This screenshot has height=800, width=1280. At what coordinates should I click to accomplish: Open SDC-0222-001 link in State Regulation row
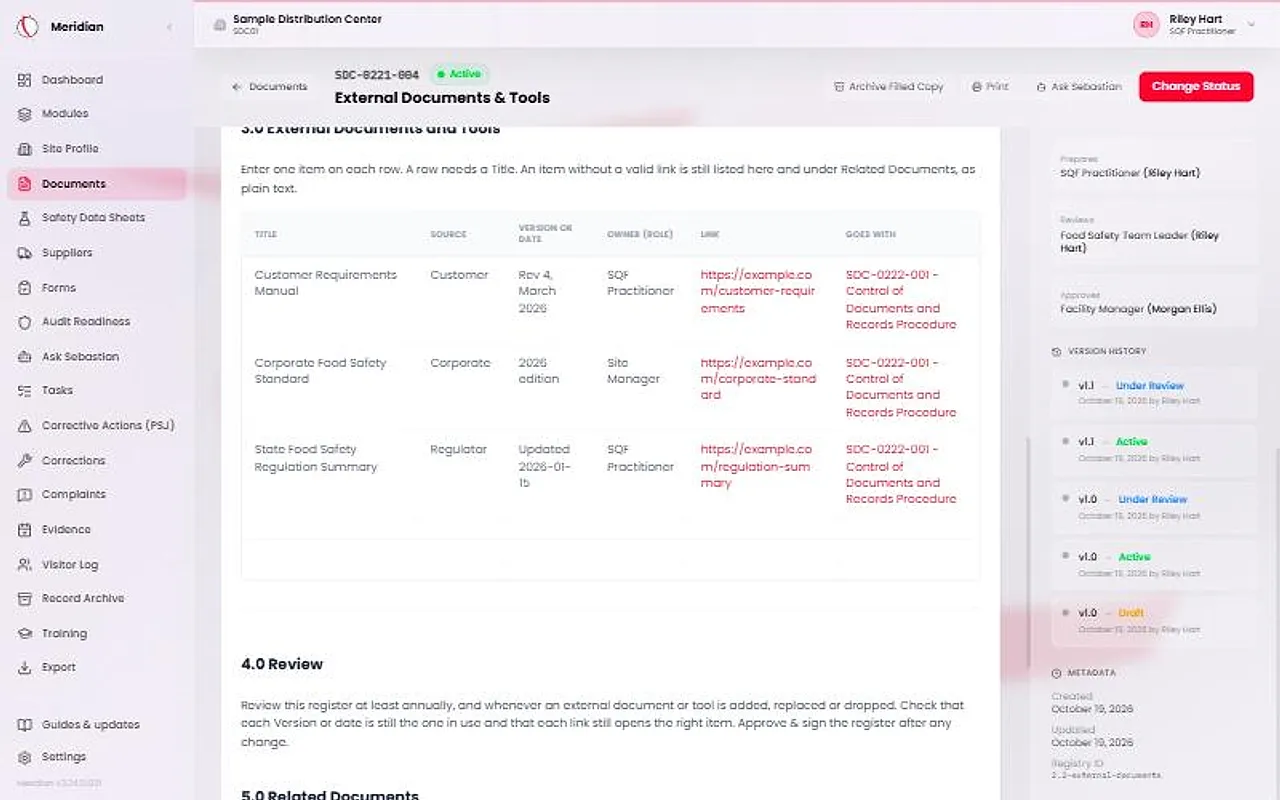tap(901, 475)
